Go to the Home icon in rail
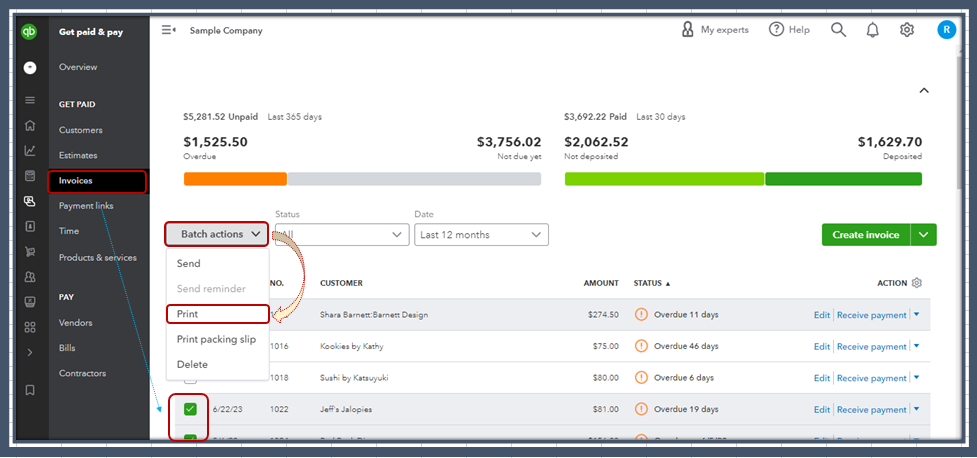Image resolution: width=977 pixels, height=458 pixels. (x=29, y=126)
